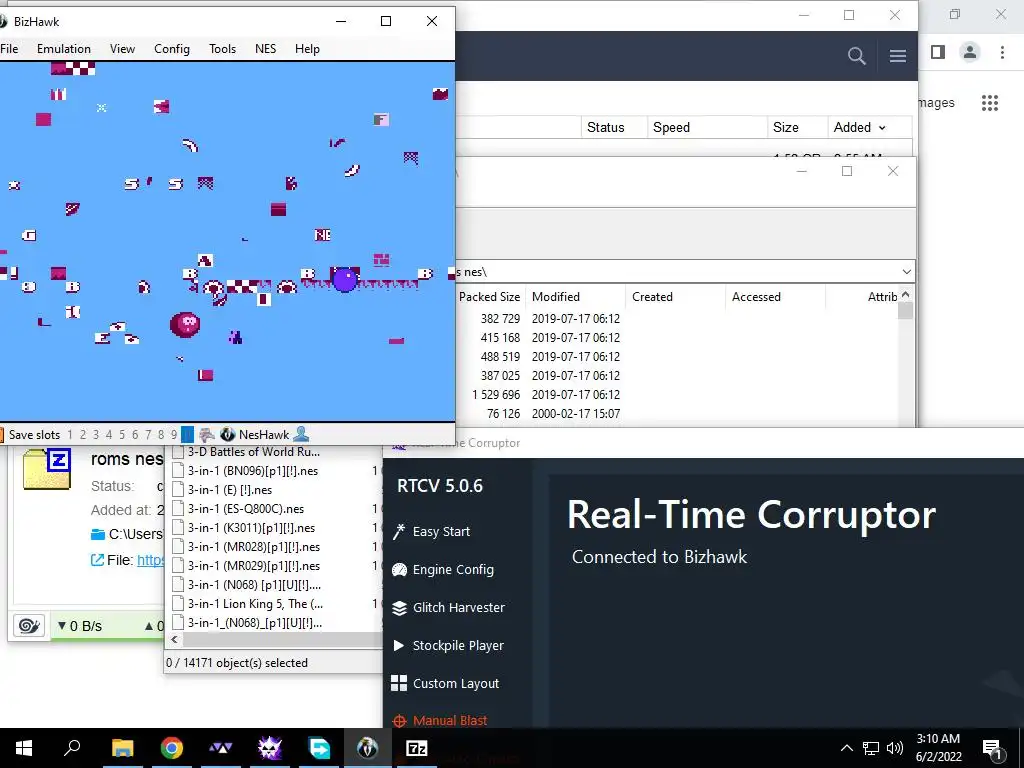The height and width of the screenshot is (768, 1024).
Task: Show hidden system tray icons
Action: point(846,748)
